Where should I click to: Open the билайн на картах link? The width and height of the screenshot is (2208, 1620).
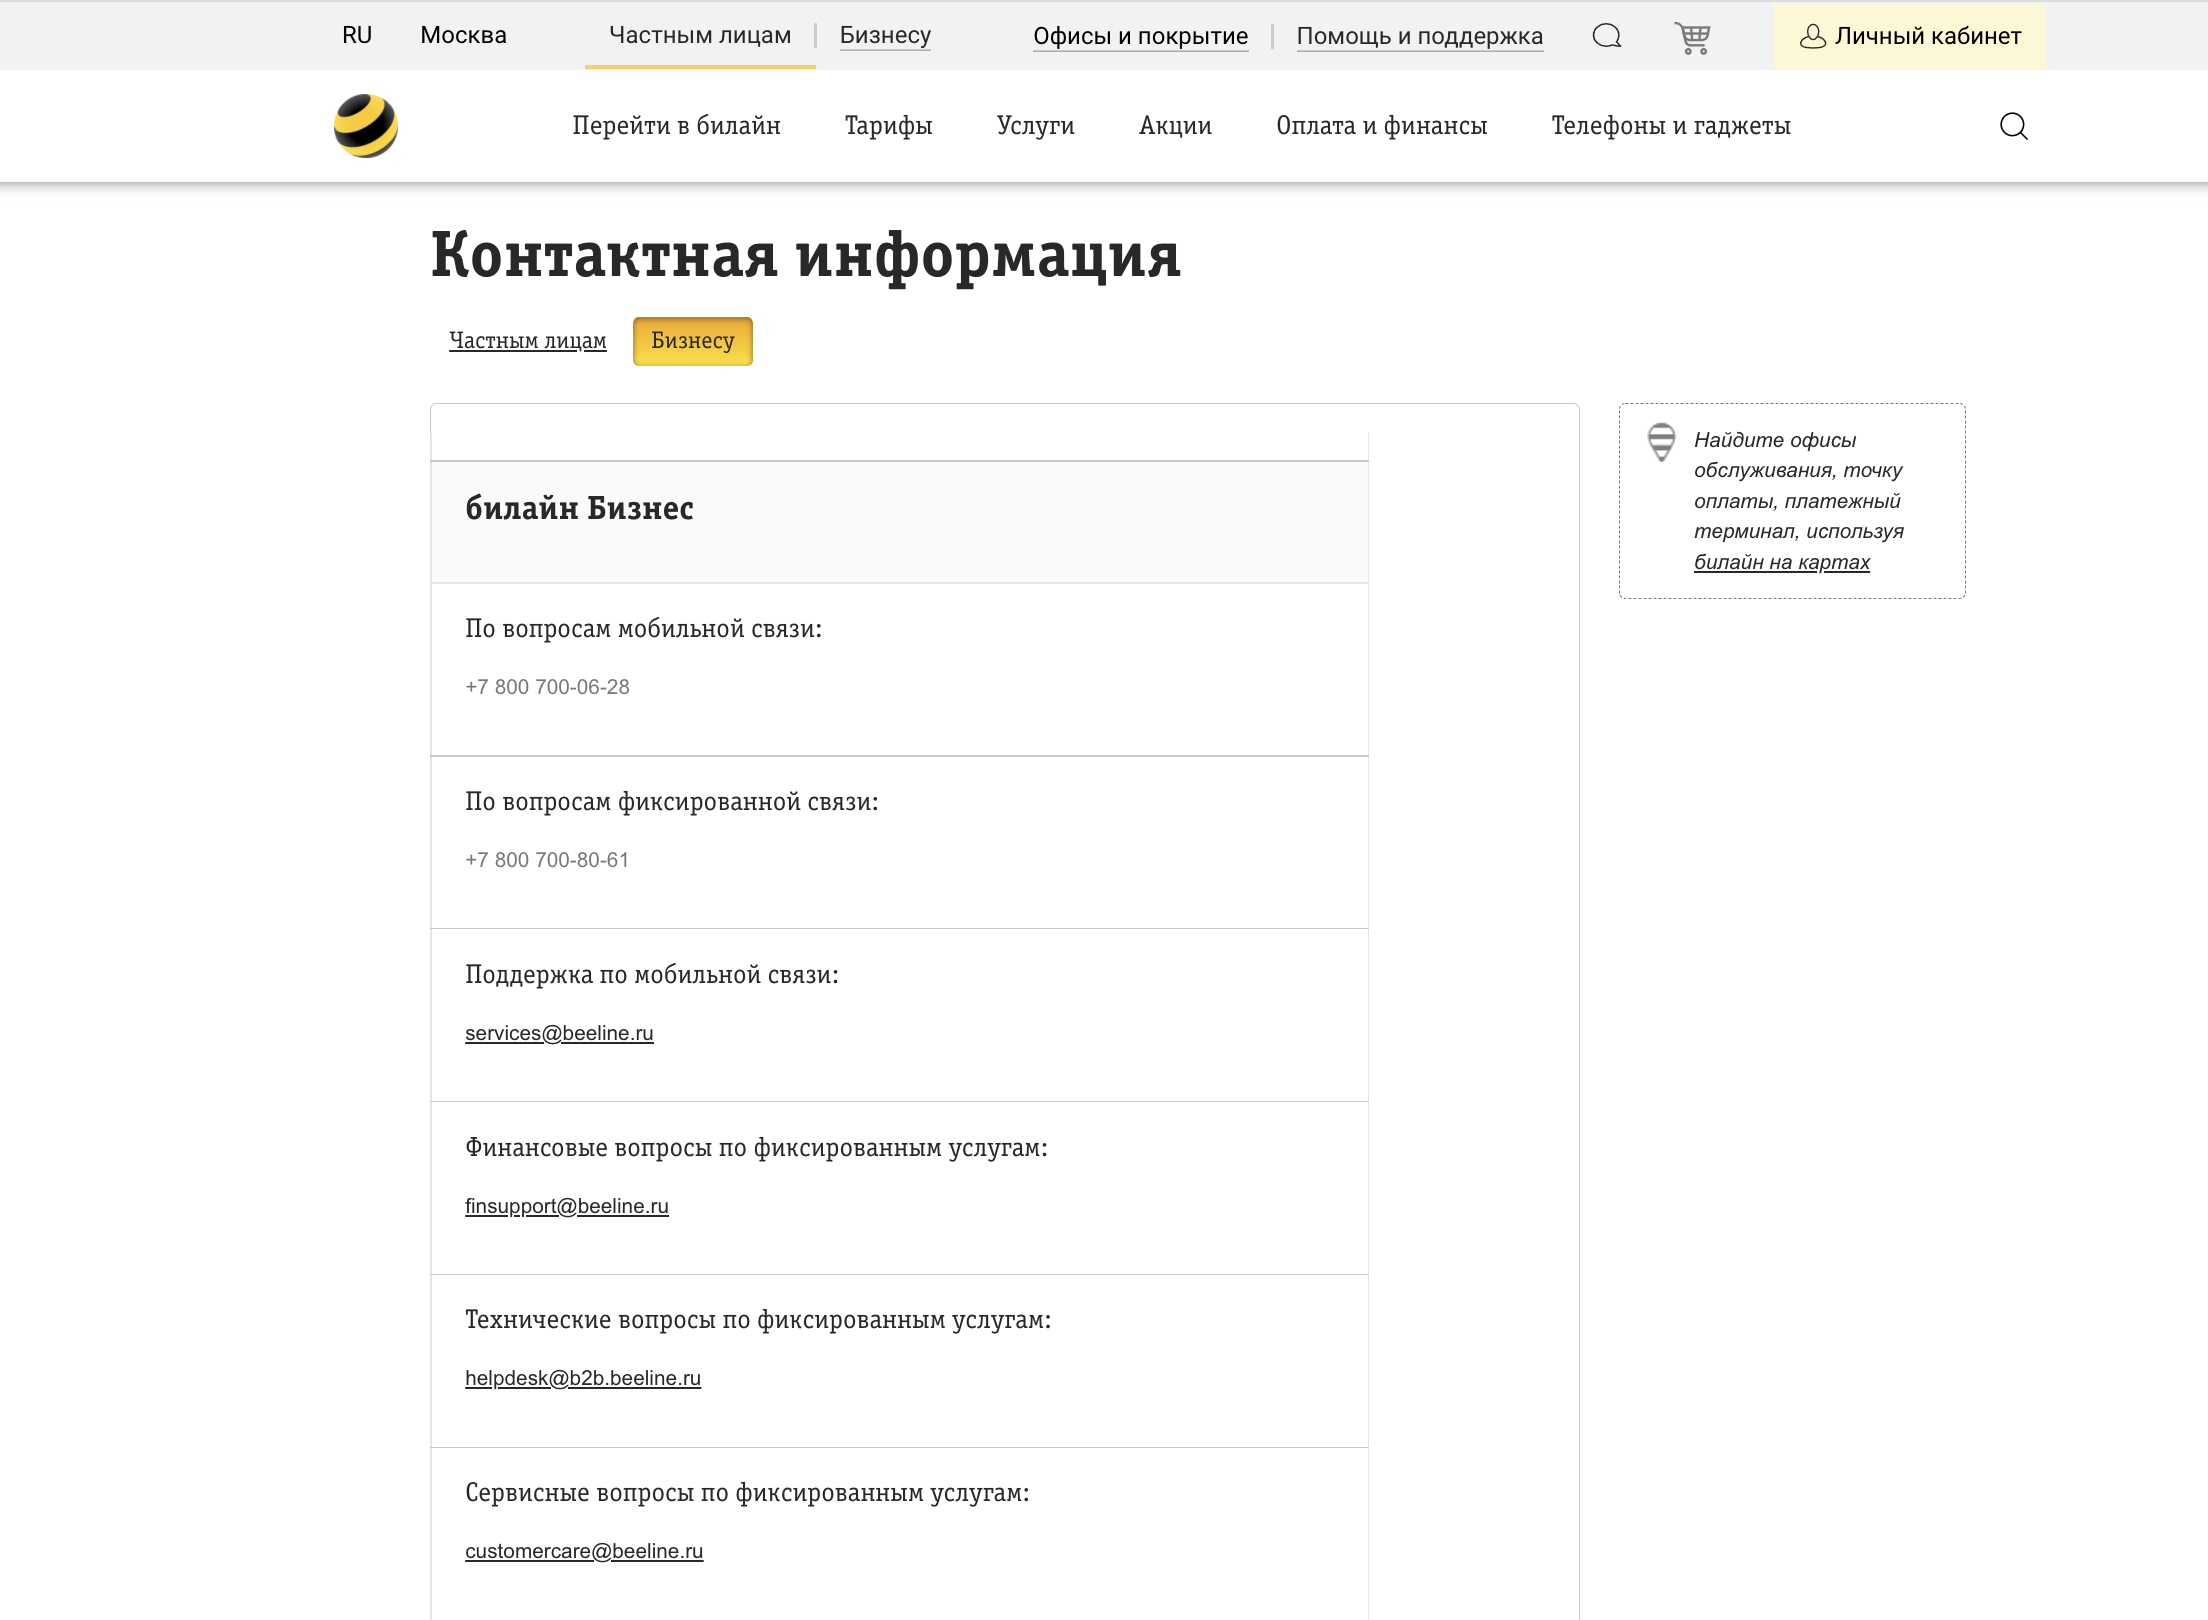(x=1782, y=562)
